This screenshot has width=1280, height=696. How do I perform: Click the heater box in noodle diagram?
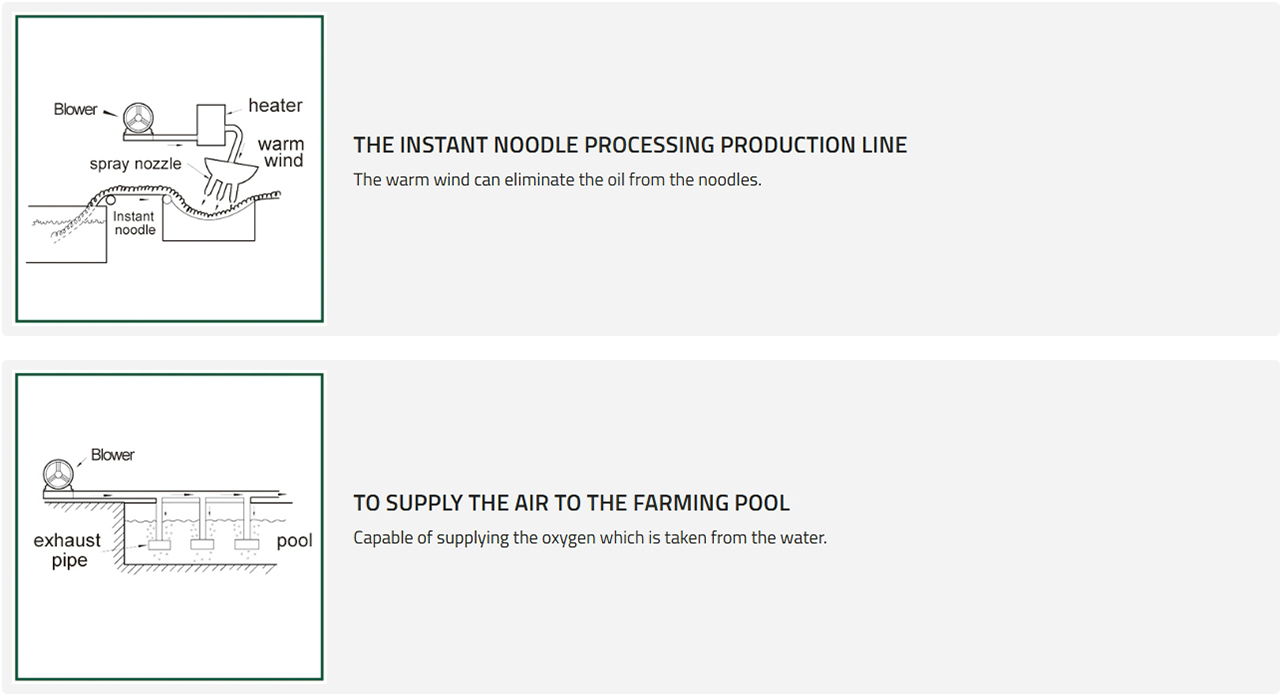[212, 124]
